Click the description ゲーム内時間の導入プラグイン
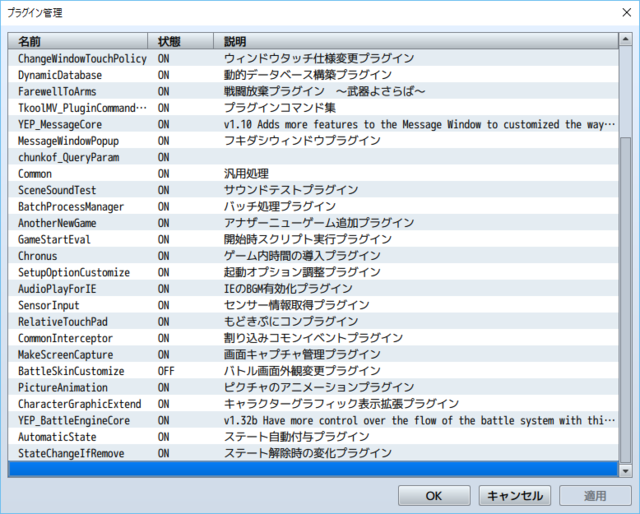640x514 pixels. [302, 256]
